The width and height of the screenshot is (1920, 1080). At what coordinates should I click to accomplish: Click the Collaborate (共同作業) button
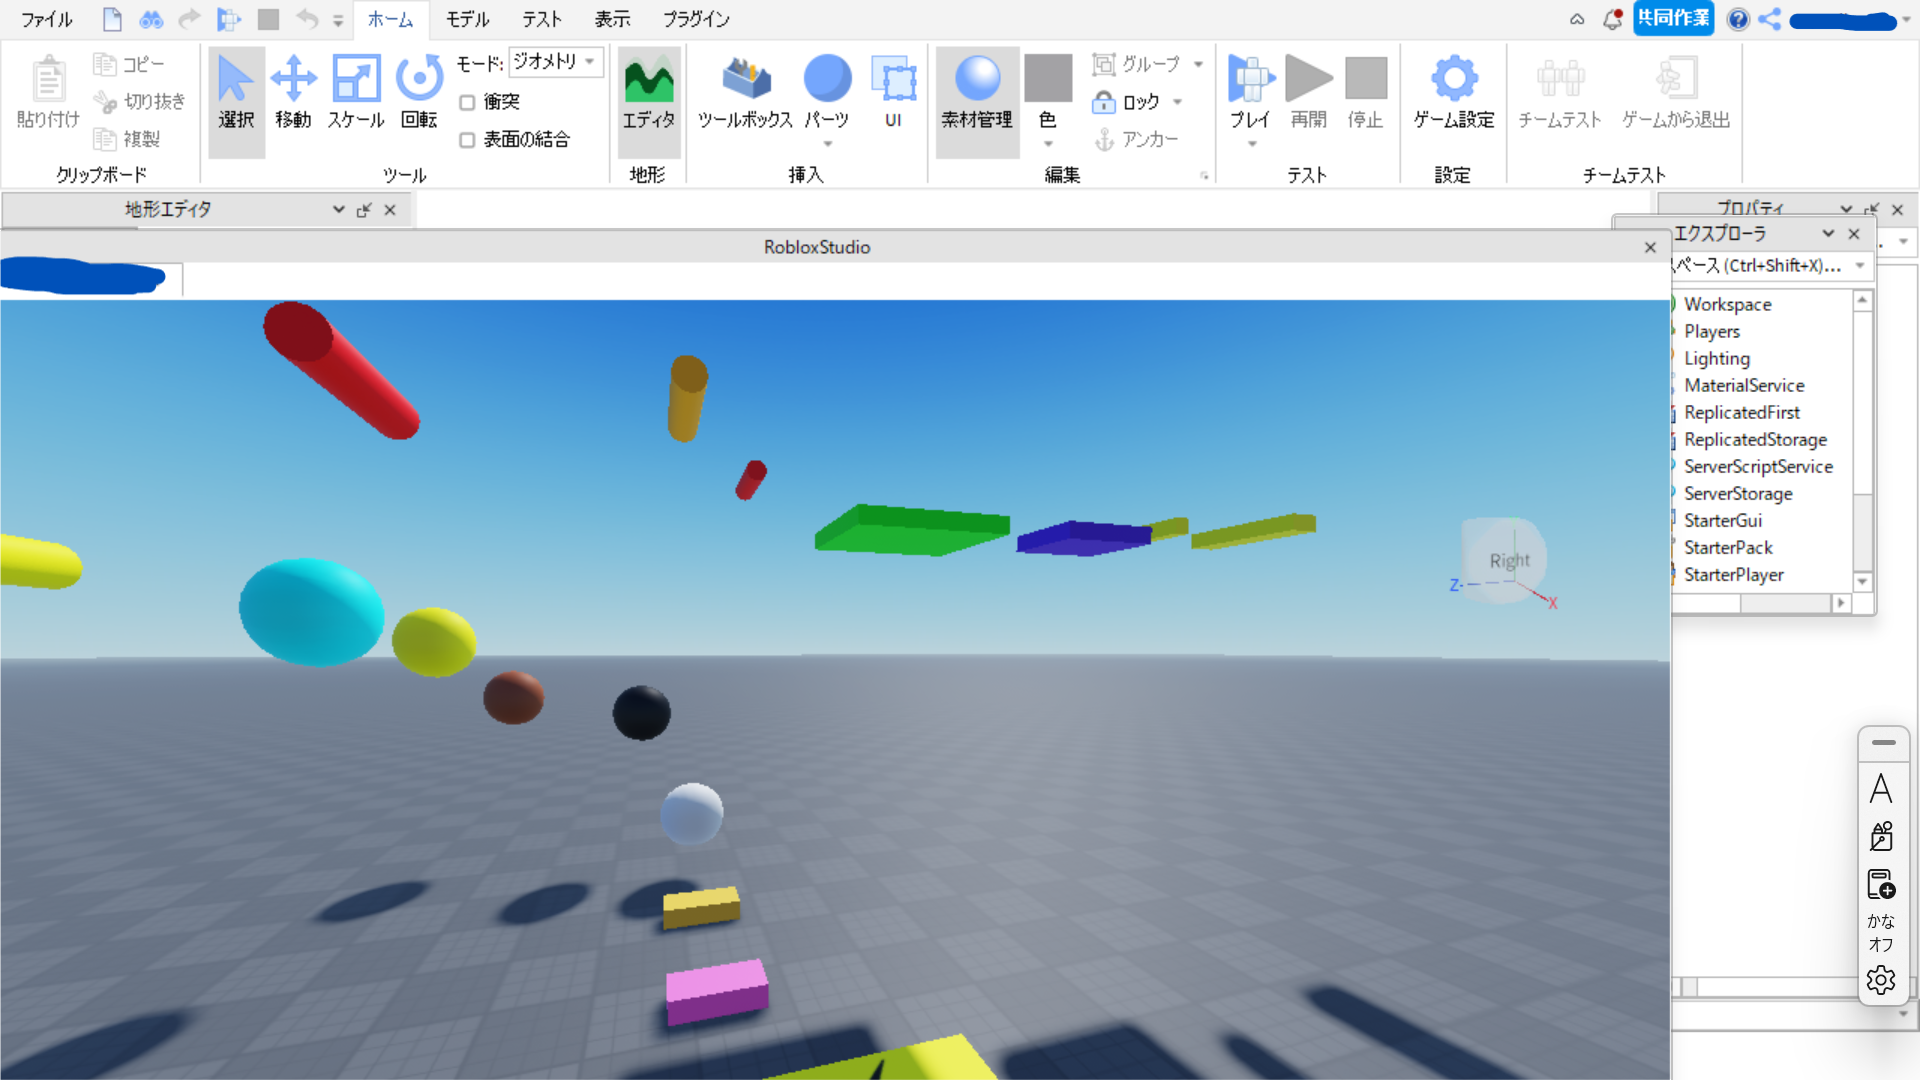click(1673, 18)
